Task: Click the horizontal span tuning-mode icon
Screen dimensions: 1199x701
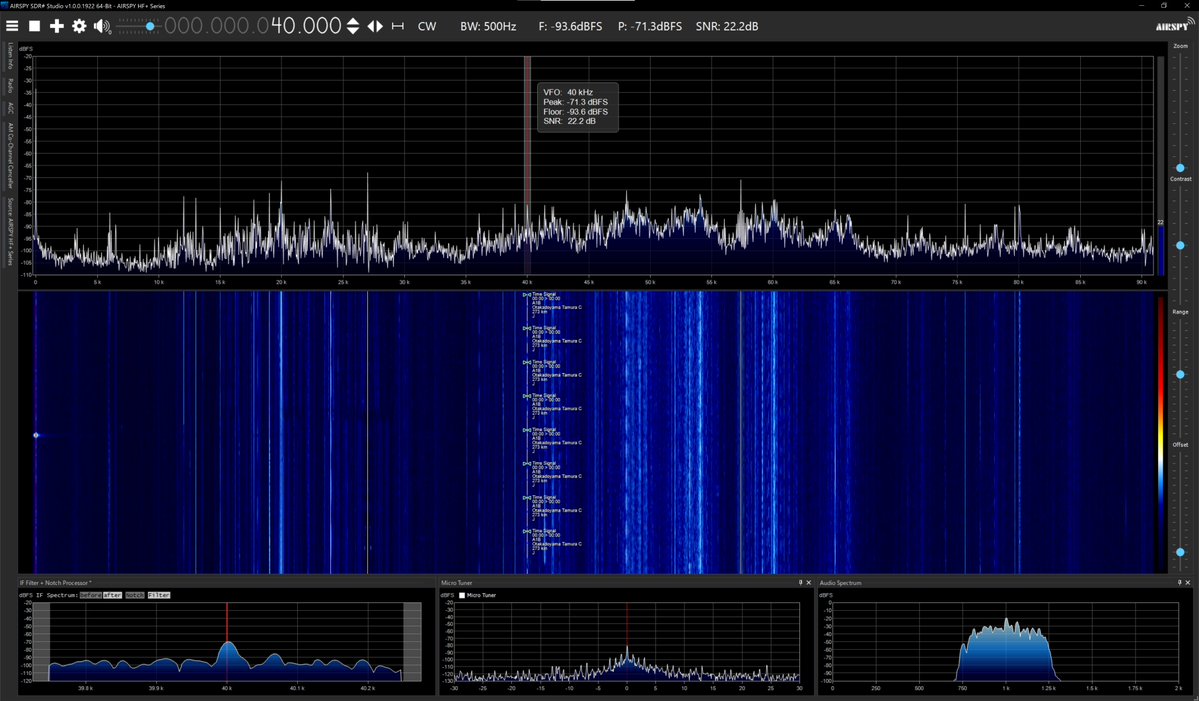Action: (x=398, y=26)
